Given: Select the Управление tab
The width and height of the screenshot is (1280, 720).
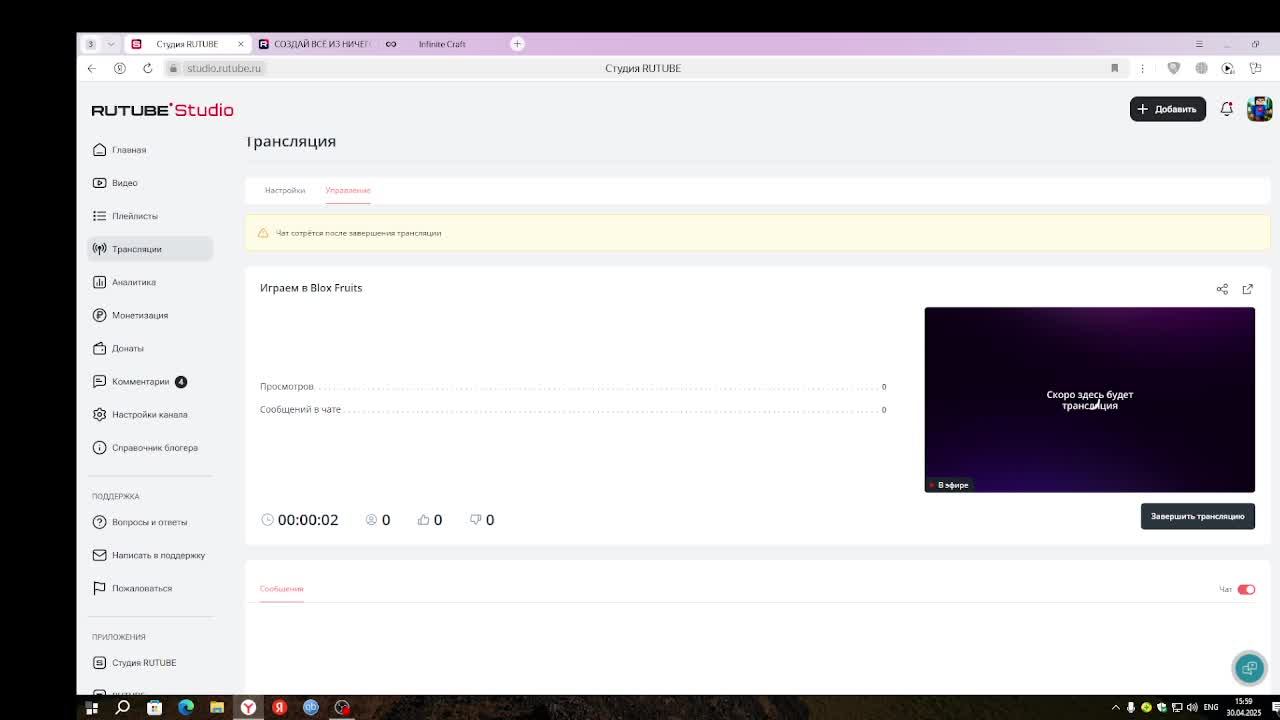Looking at the screenshot, I should [348, 190].
